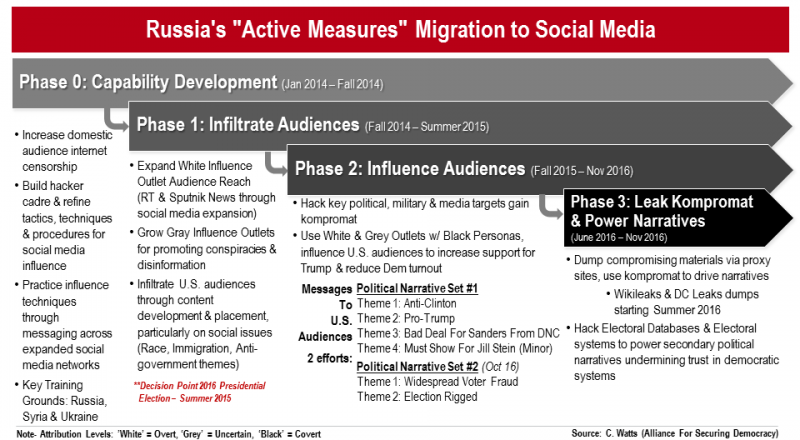Select the label "Messages To U.S. Audiences 2 efforts:"
800x440 pixels.
[x=326, y=323]
